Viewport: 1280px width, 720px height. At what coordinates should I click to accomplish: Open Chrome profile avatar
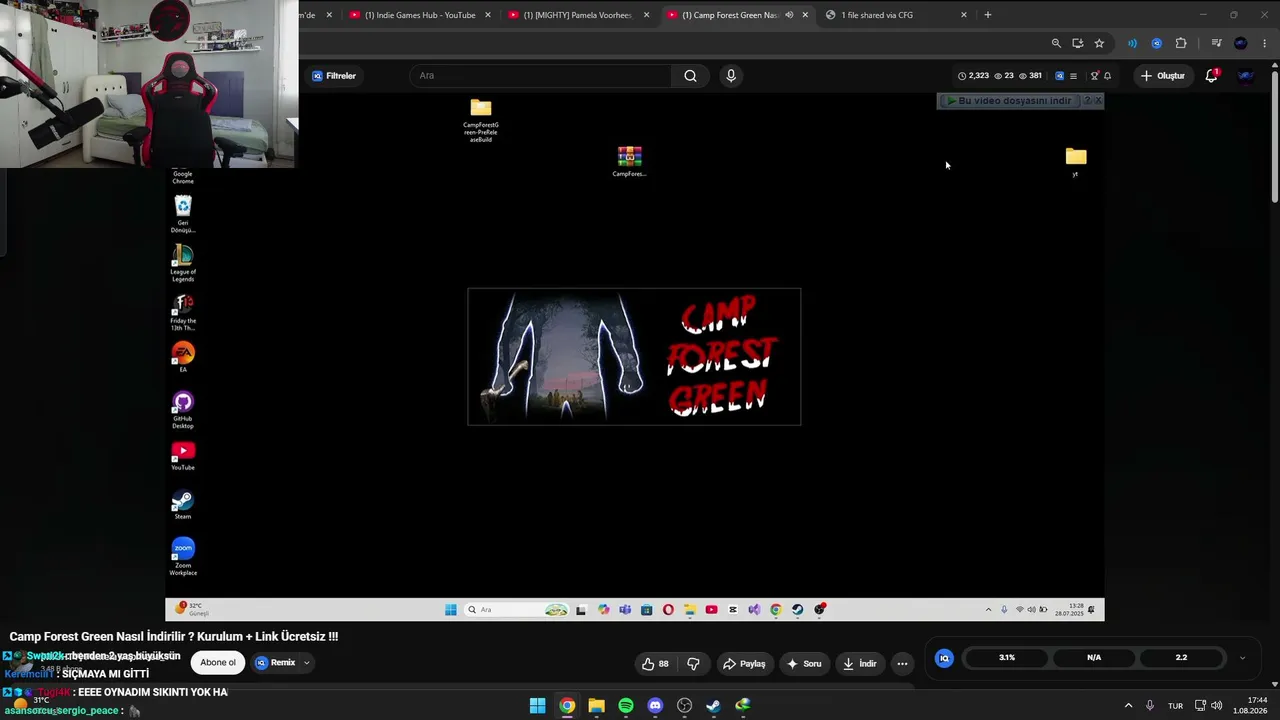pyautogui.click(x=1241, y=43)
